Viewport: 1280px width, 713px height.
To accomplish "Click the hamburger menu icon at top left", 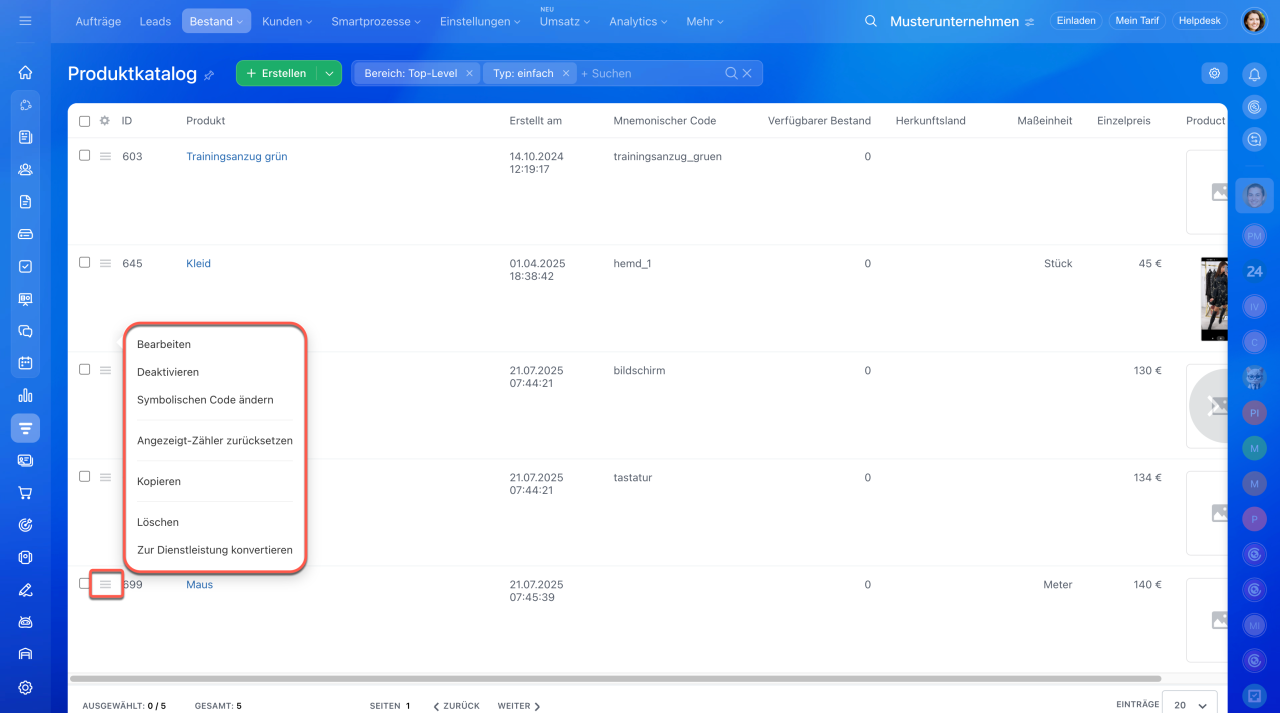I will point(25,21).
